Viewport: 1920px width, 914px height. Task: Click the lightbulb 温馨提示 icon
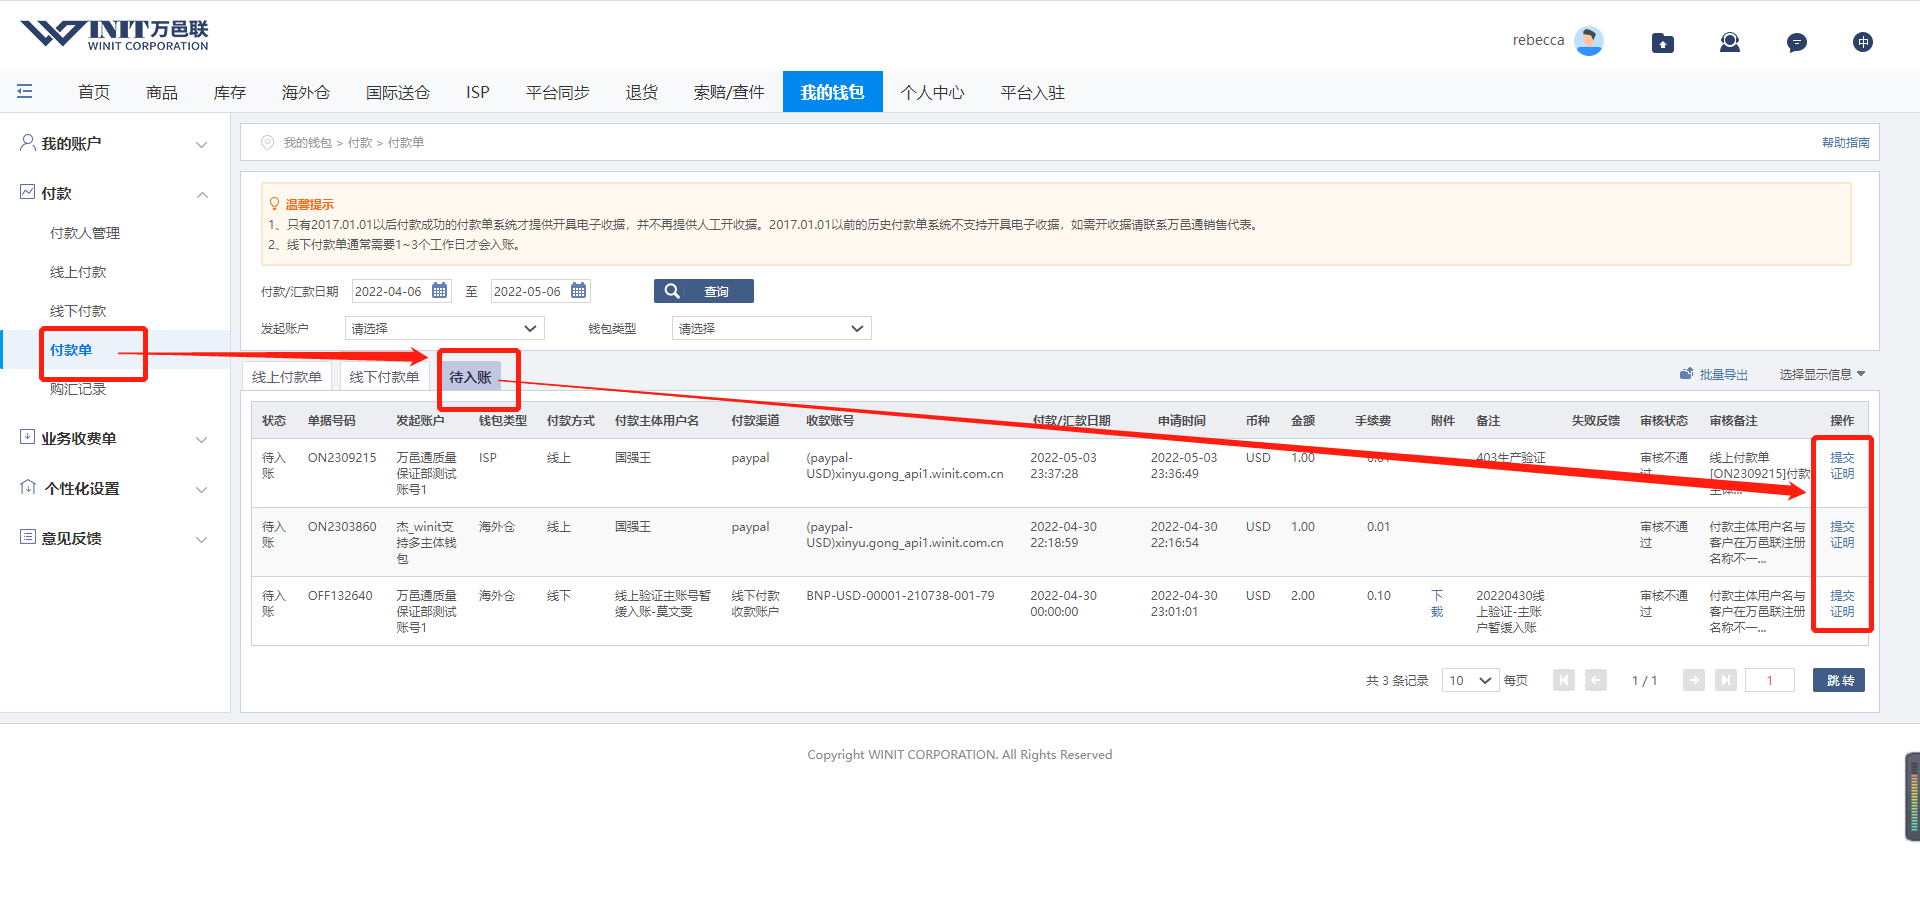point(274,204)
